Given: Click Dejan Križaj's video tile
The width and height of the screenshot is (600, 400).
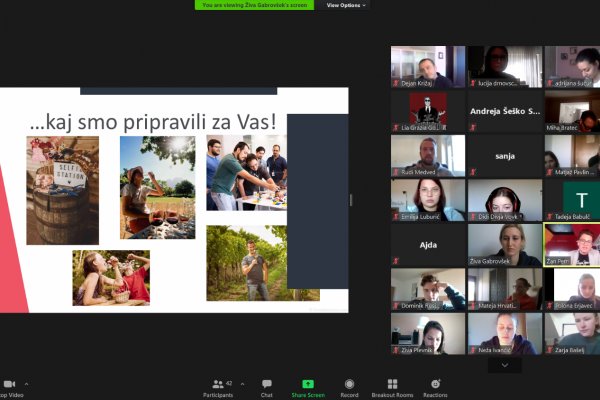Looking at the screenshot, I should [428, 66].
